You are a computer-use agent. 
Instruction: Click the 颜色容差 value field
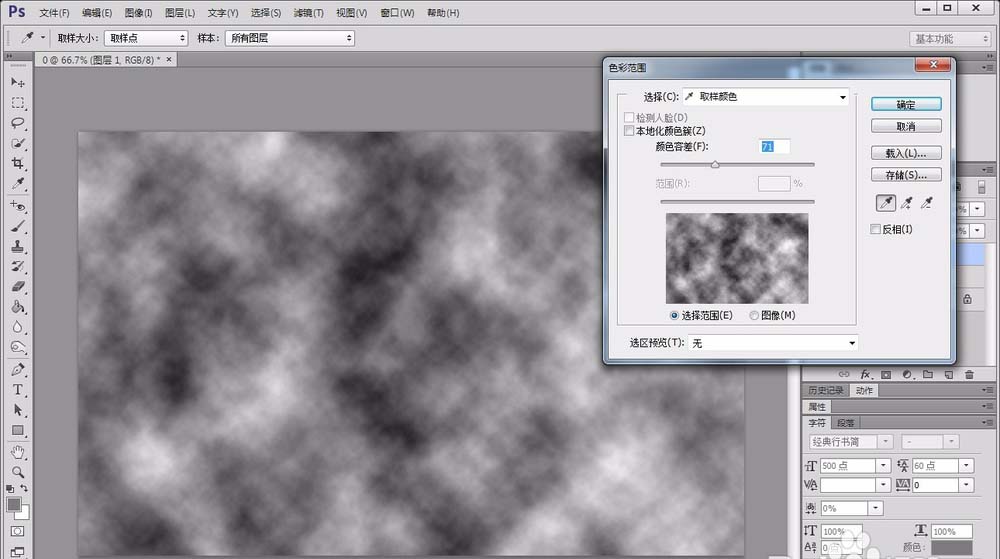[774, 147]
